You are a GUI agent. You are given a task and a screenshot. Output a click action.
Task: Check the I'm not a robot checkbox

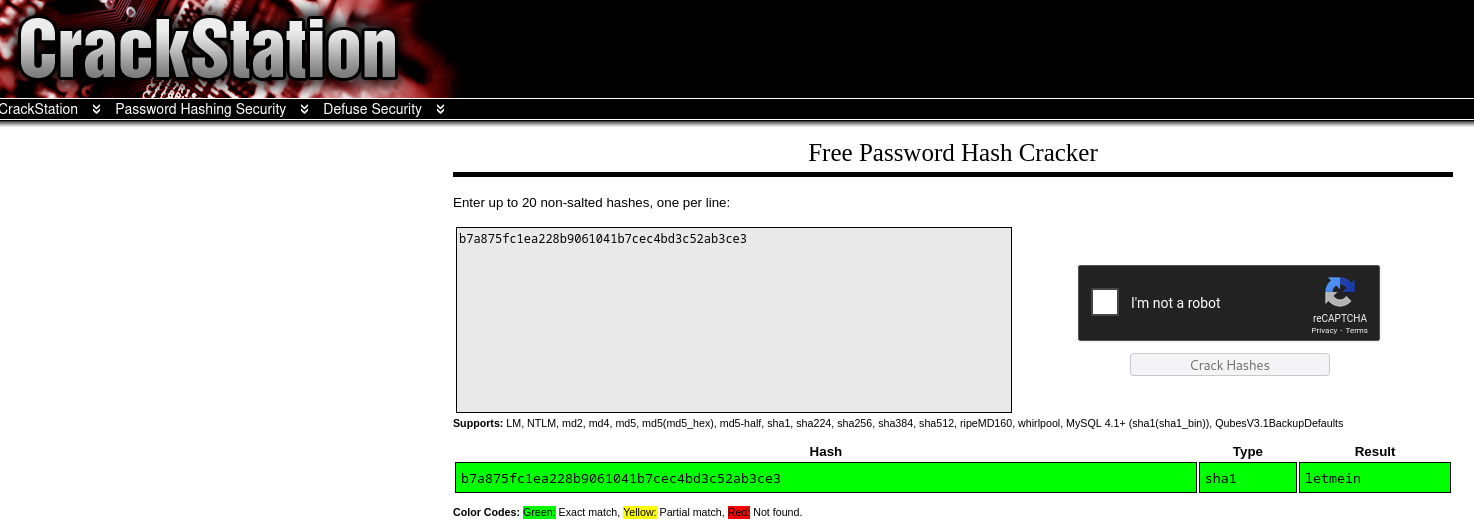[x=1105, y=302]
